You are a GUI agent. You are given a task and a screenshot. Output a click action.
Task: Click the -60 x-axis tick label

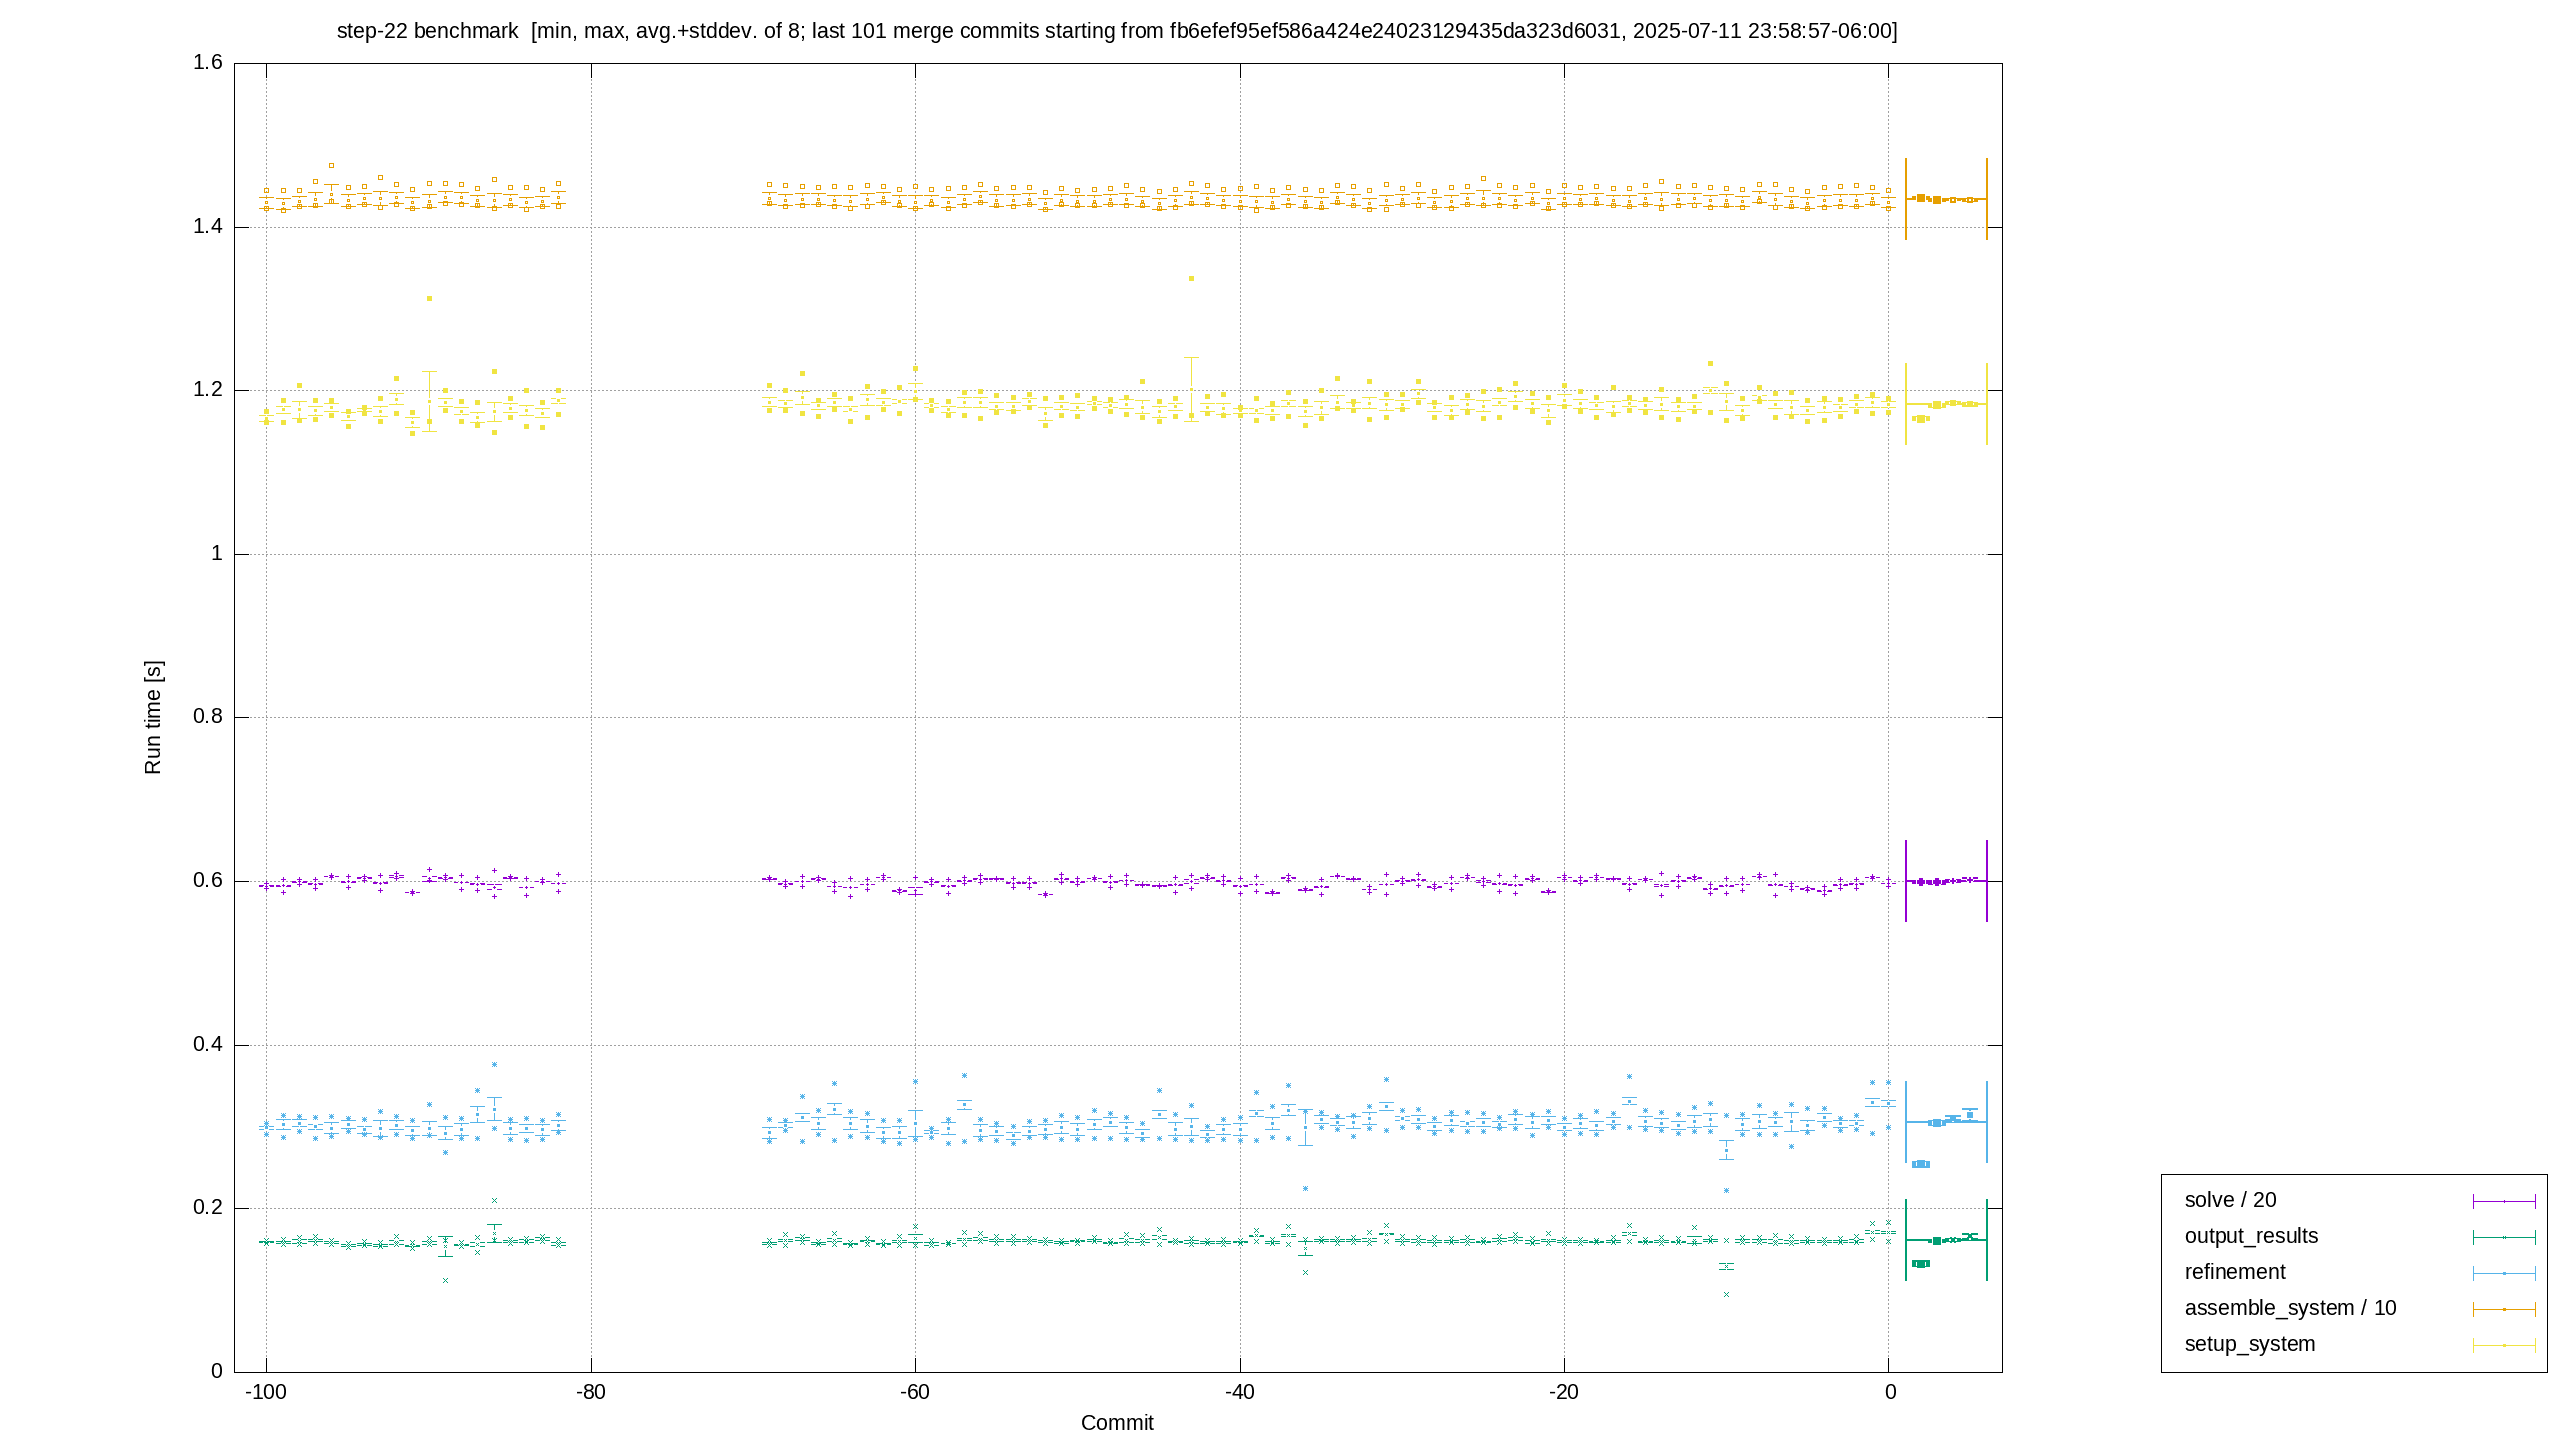pos(915,1392)
